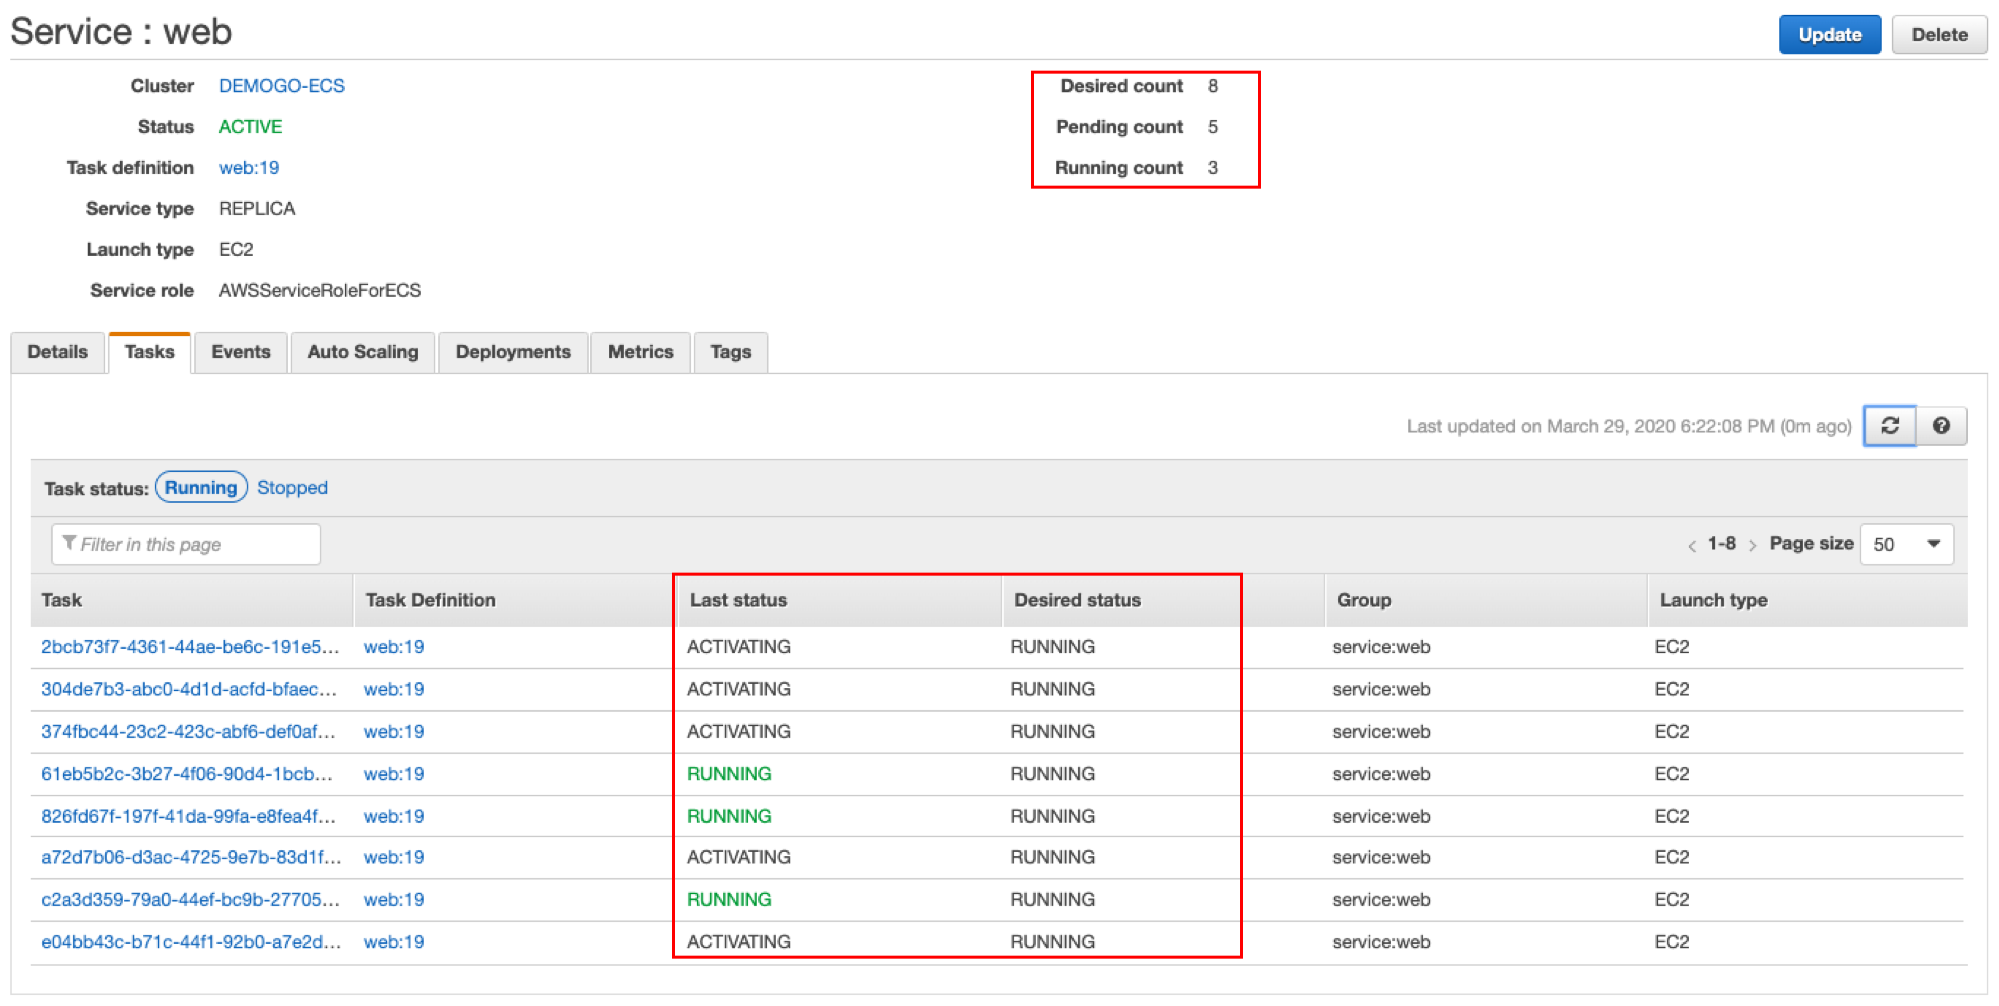Select the Tasks tab
Screen dimensions: 1999x1006
[x=149, y=352]
